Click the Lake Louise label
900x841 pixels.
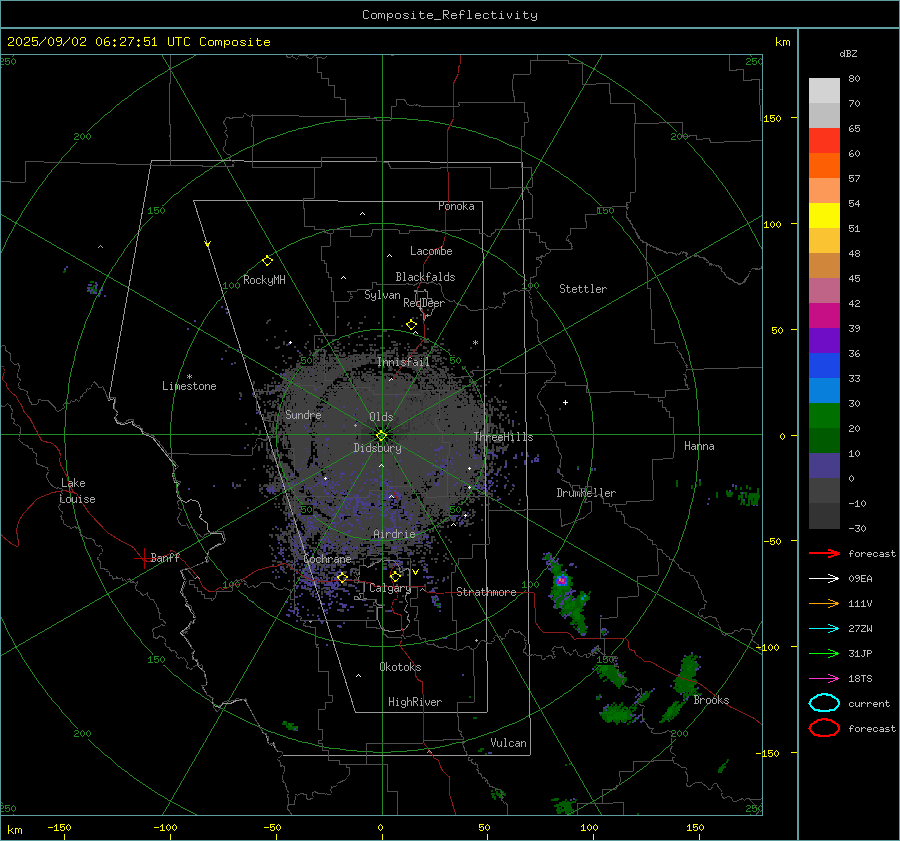pos(77,491)
